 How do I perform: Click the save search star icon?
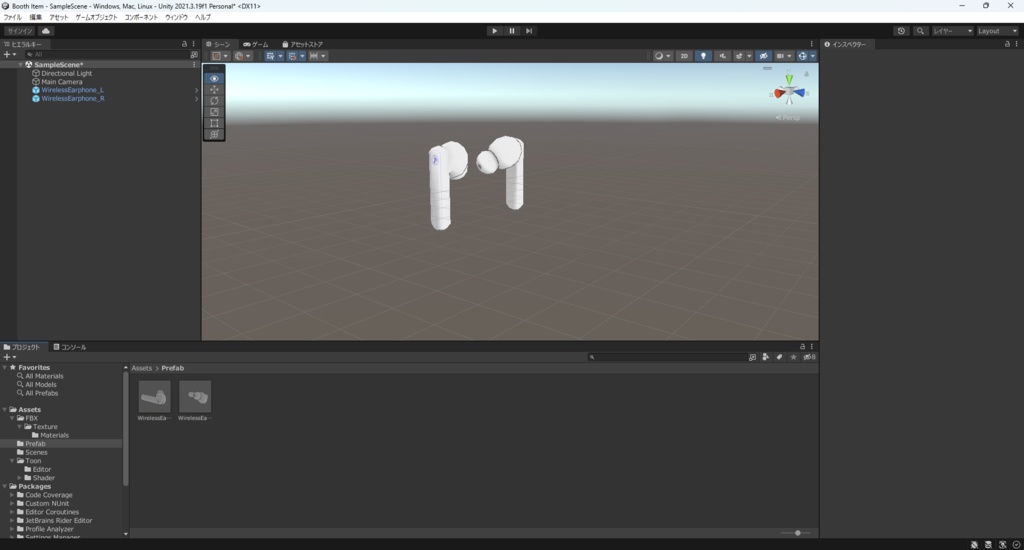click(x=793, y=357)
